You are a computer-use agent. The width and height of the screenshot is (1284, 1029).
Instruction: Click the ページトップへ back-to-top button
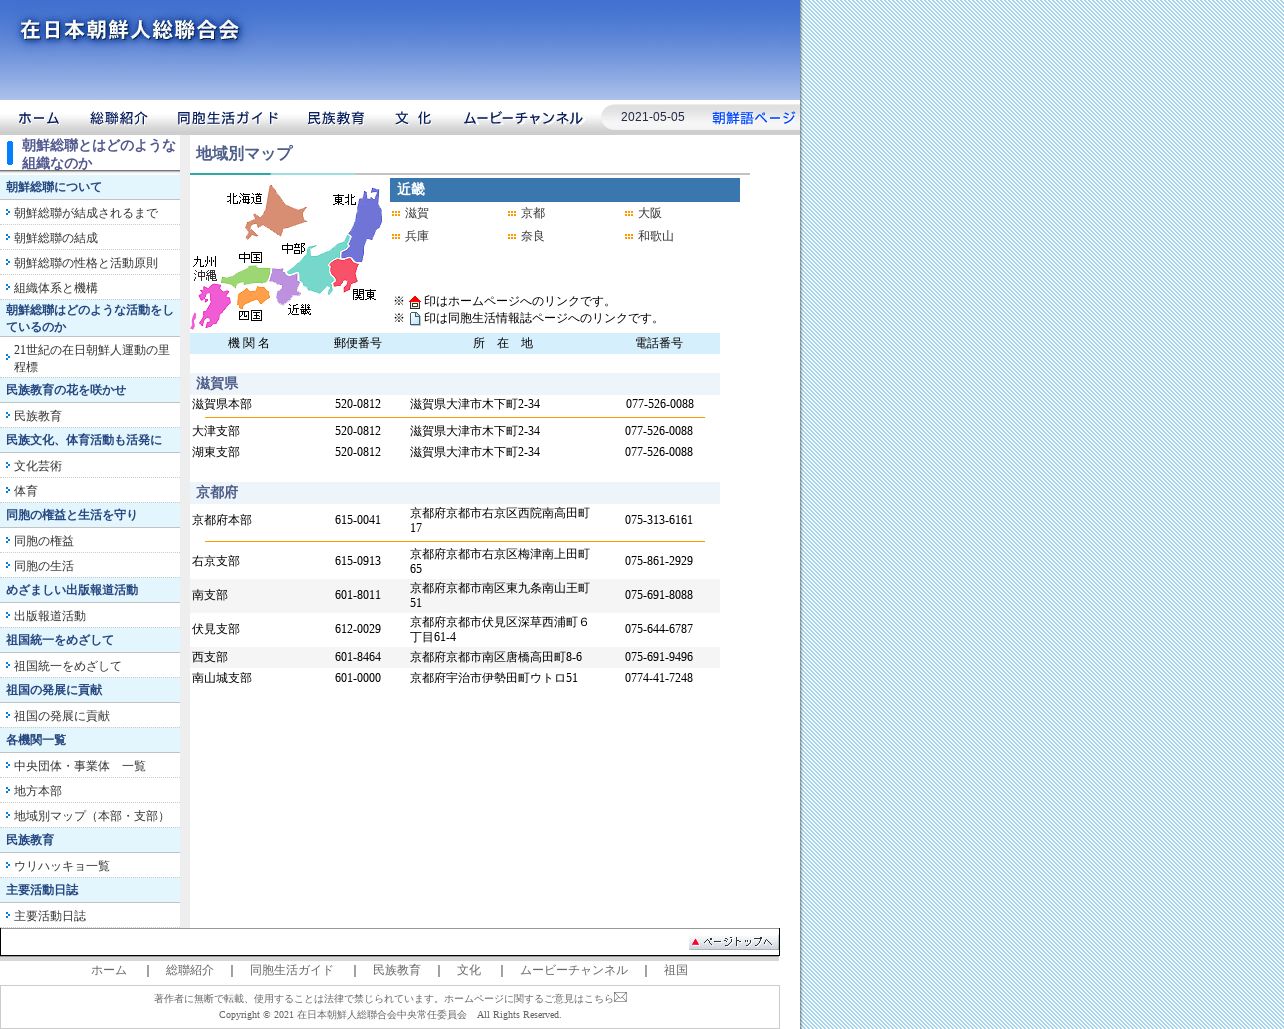[733, 942]
